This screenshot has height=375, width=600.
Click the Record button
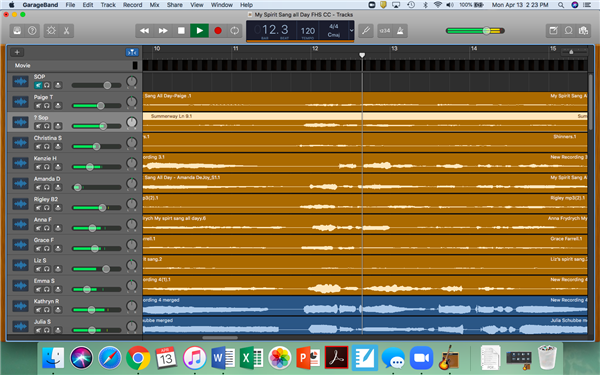(x=218, y=31)
